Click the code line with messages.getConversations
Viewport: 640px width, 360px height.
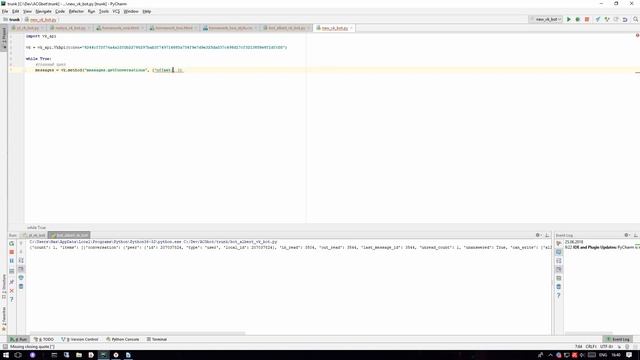click(x=108, y=70)
